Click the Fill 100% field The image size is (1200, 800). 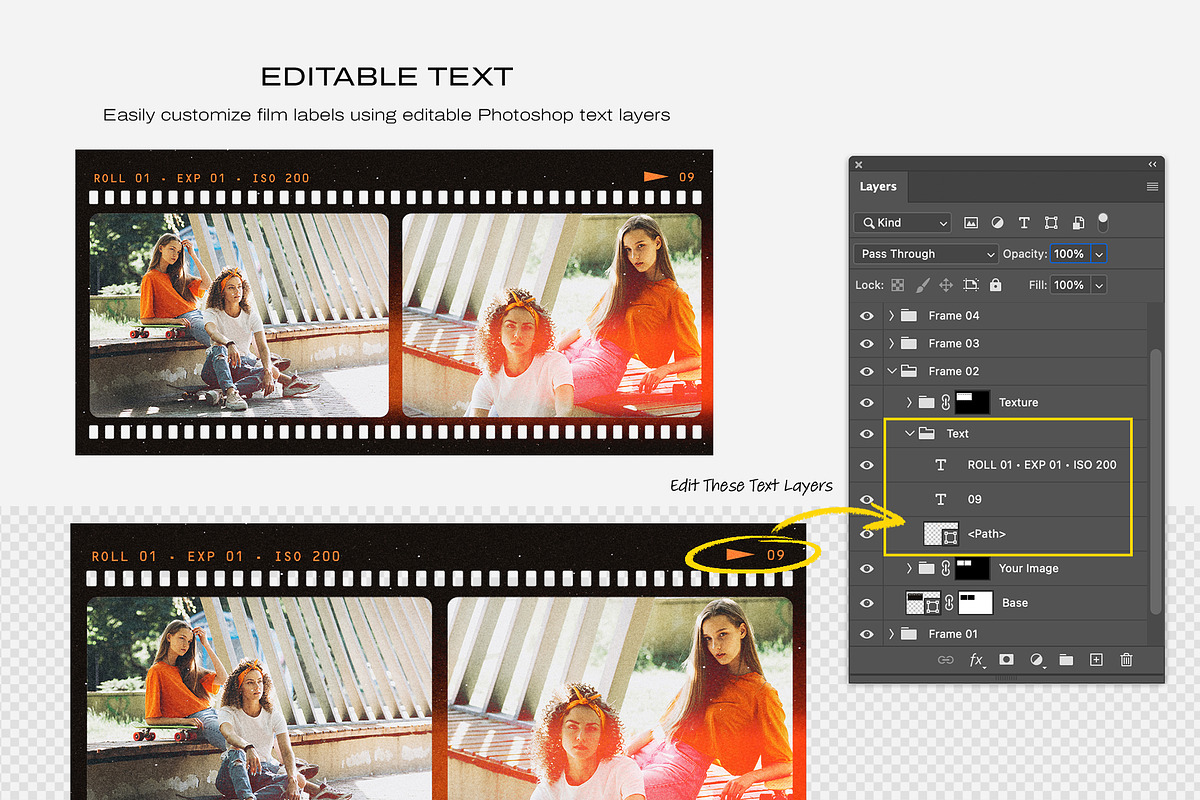1069,285
